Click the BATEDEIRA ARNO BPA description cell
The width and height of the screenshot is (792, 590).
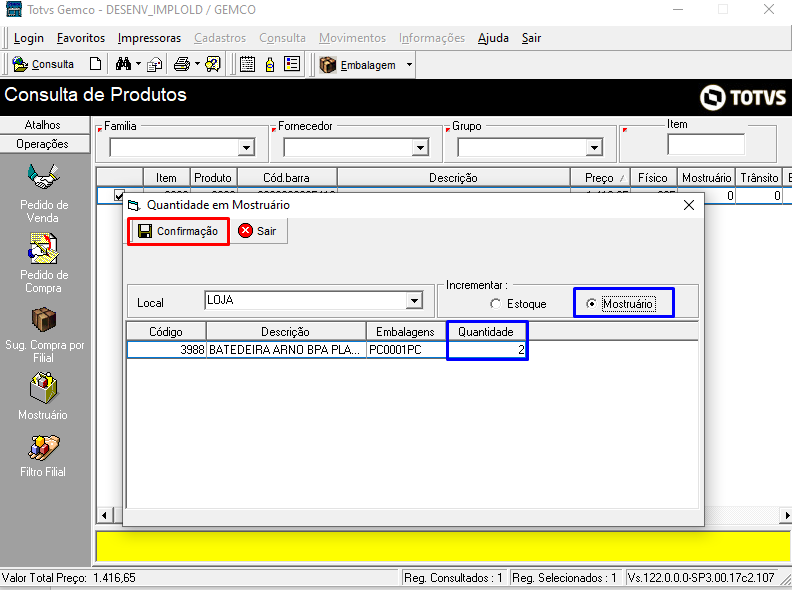point(286,350)
